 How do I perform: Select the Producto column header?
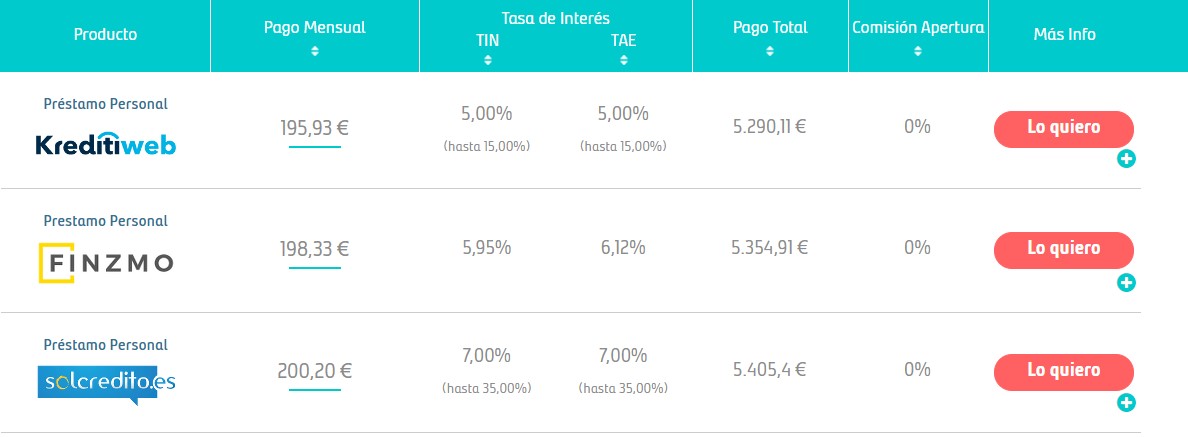105,35
